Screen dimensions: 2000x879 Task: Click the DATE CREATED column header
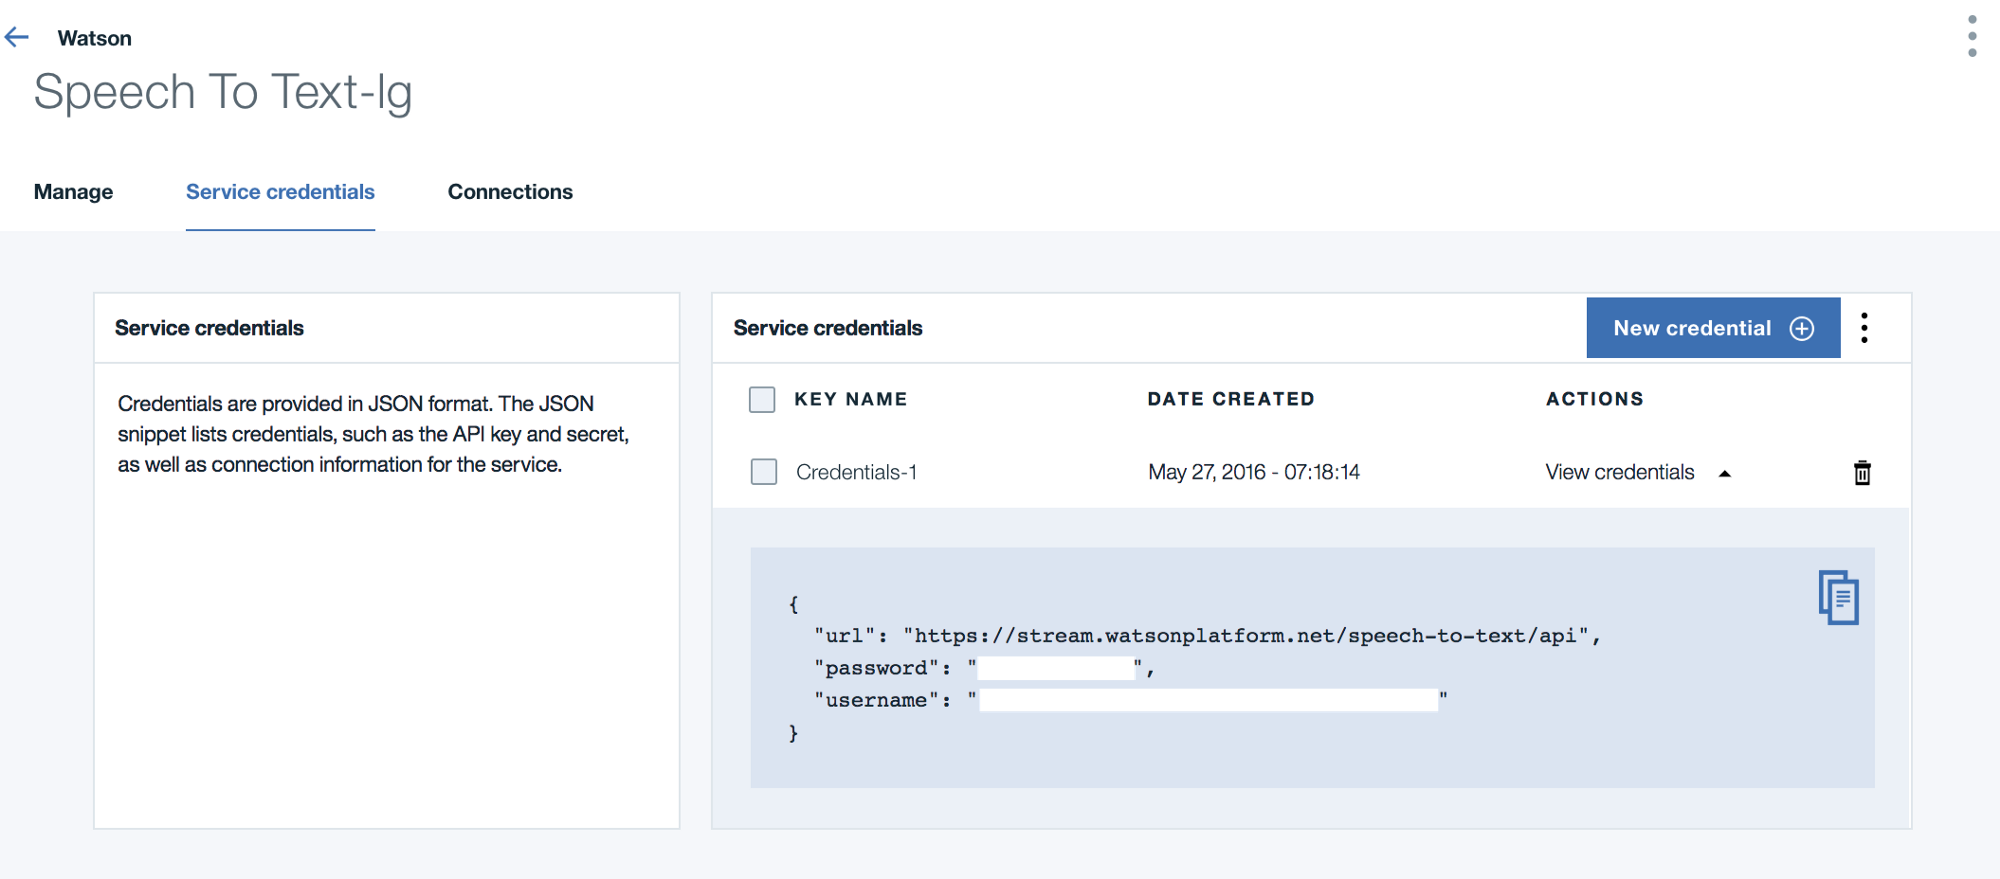pos(1231,399)
